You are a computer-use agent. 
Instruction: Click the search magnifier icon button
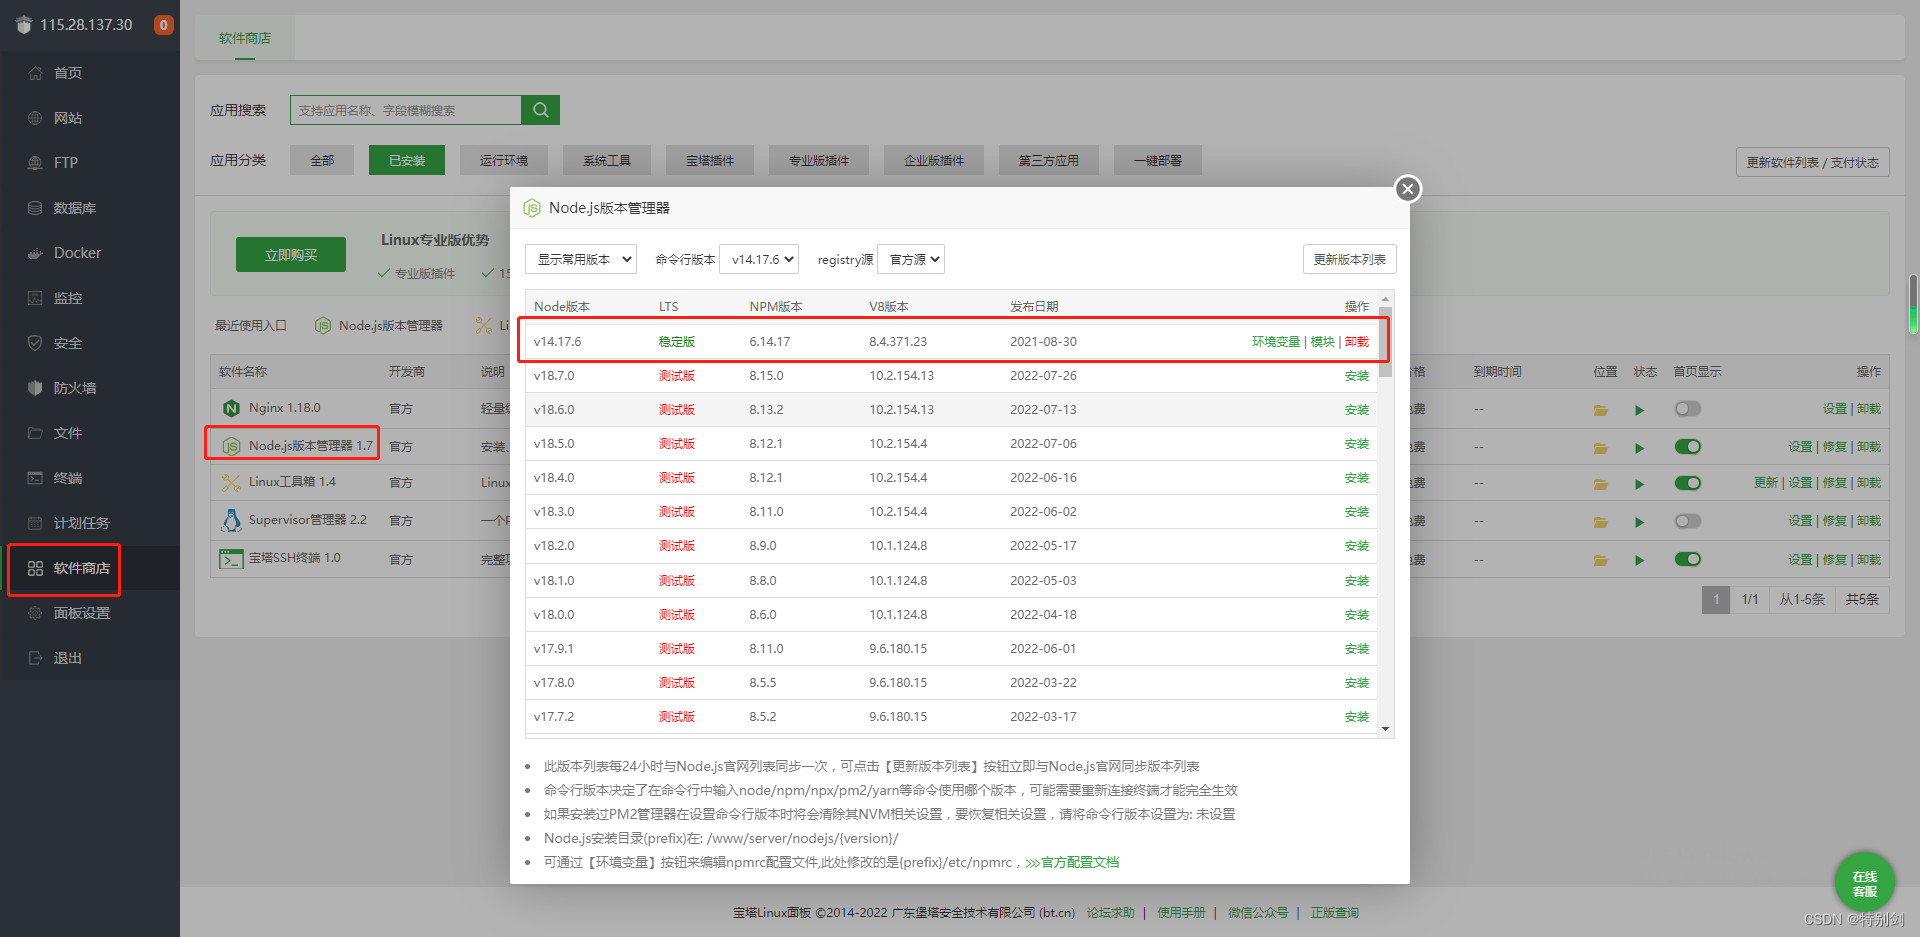tap(540, 110)
